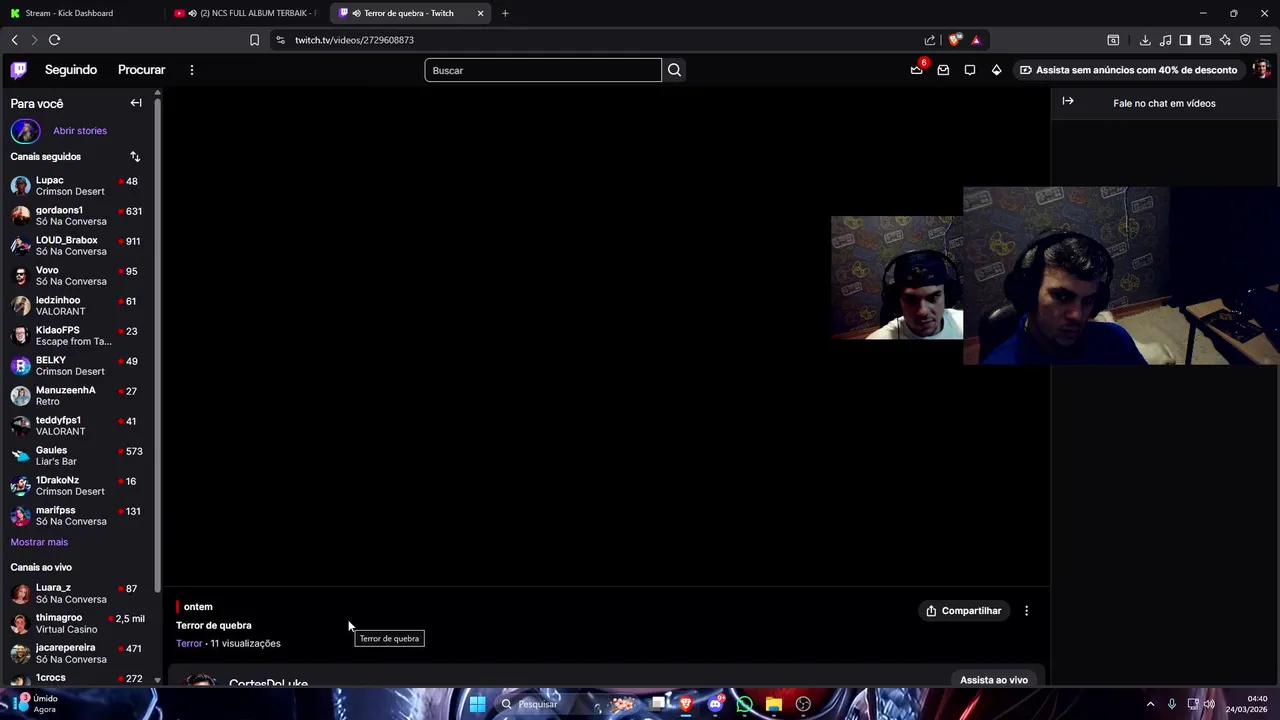Open Discord from the taskbar
This screenshot has width=1280, height=720.
tap(715, 704)
